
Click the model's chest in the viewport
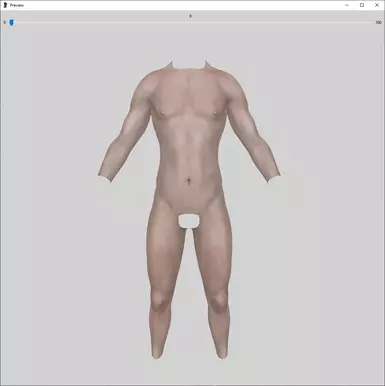coord(189,100)
